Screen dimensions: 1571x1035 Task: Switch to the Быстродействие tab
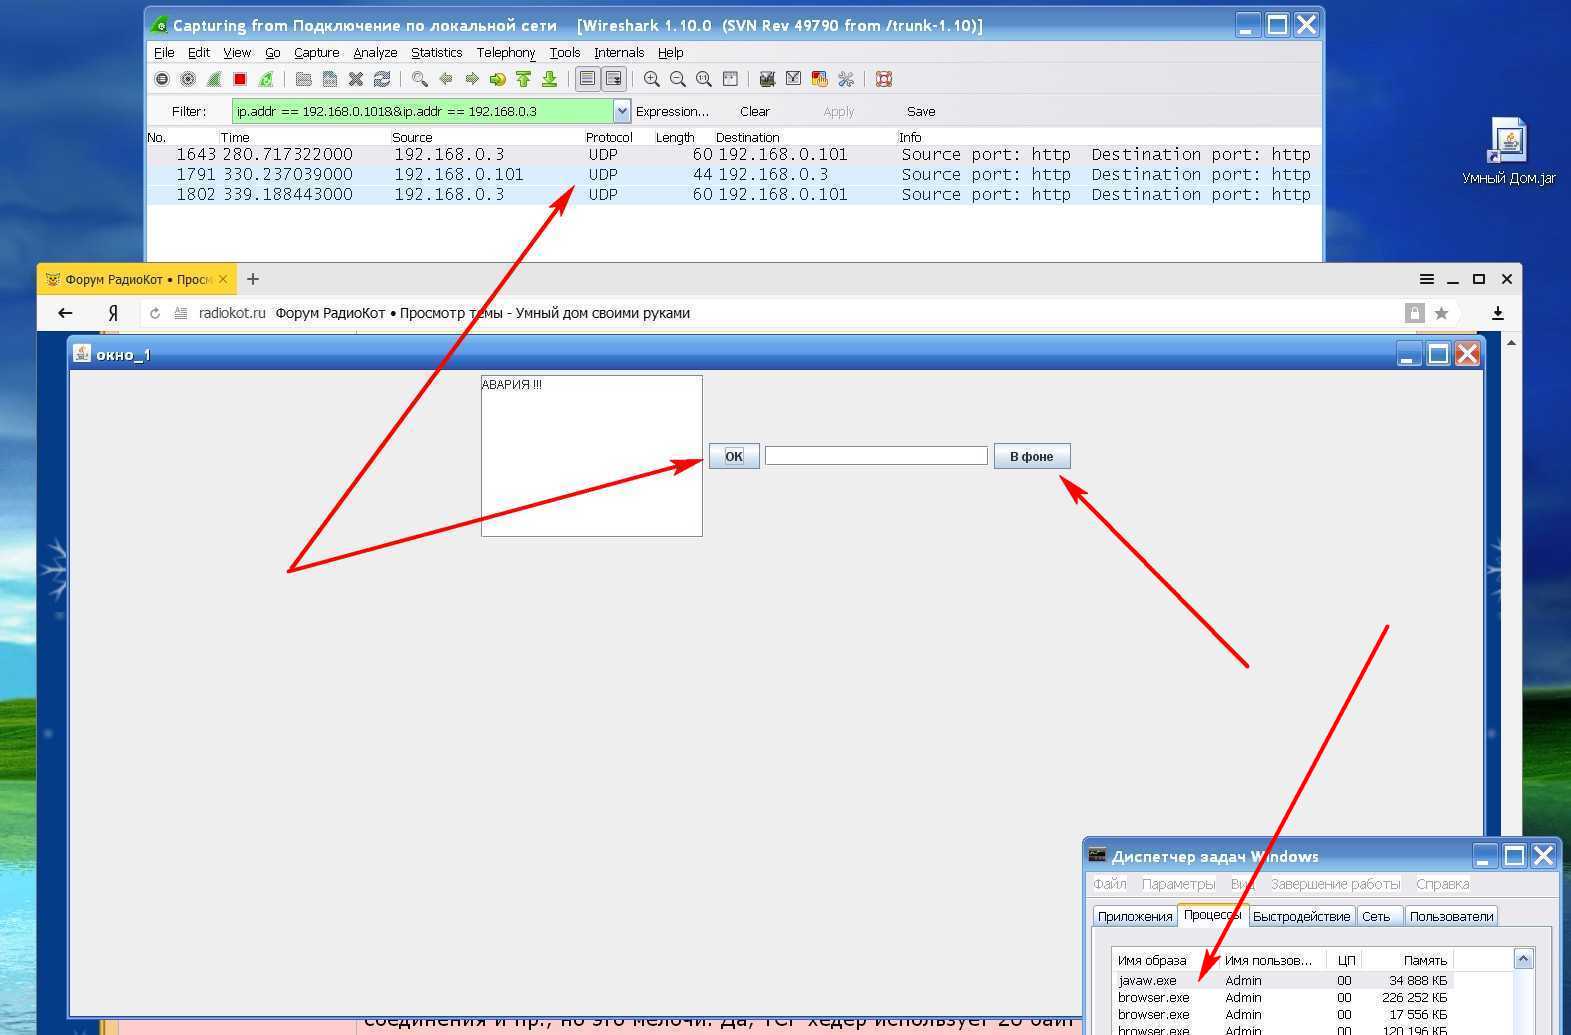click(x=1301, y=916)
